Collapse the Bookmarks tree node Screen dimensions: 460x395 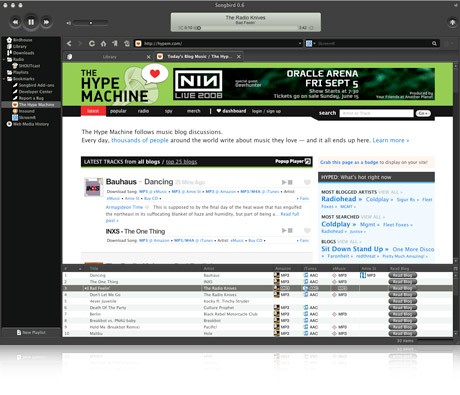coord(4,79)
